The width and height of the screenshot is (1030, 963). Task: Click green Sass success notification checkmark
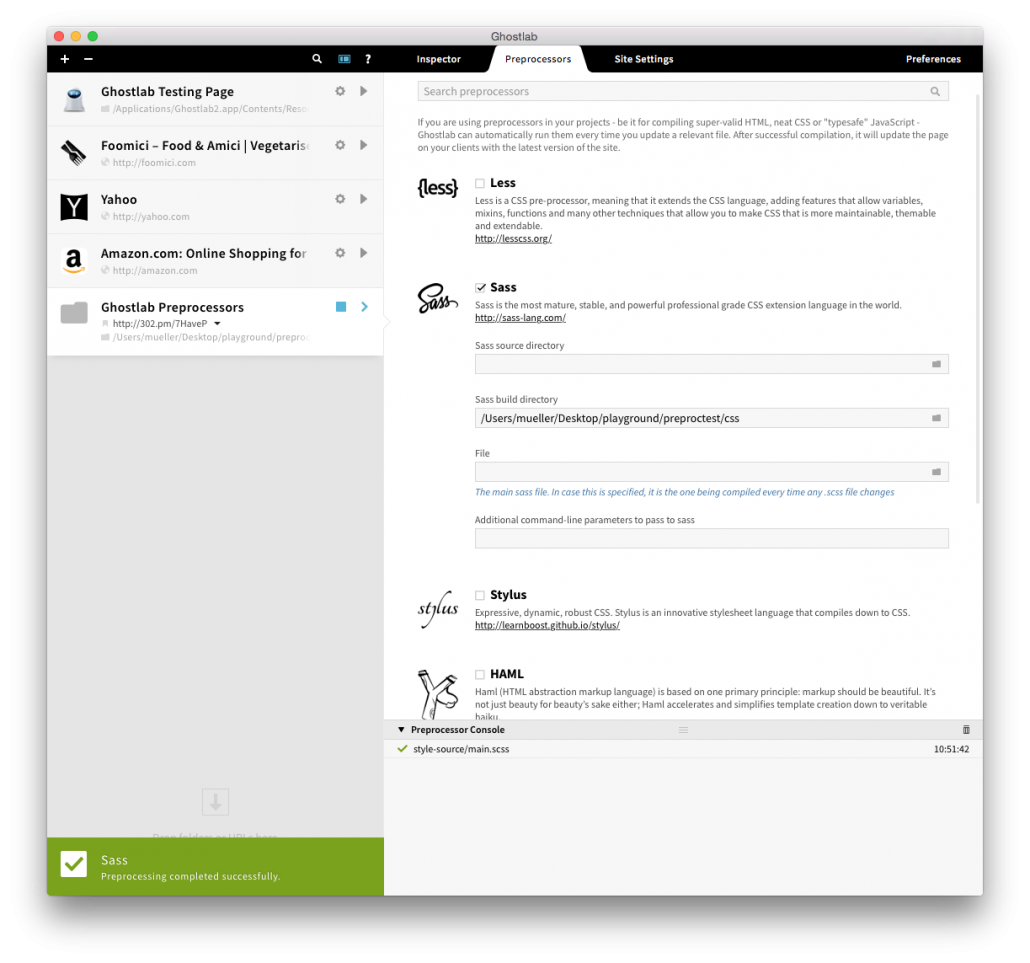point(74,864)
